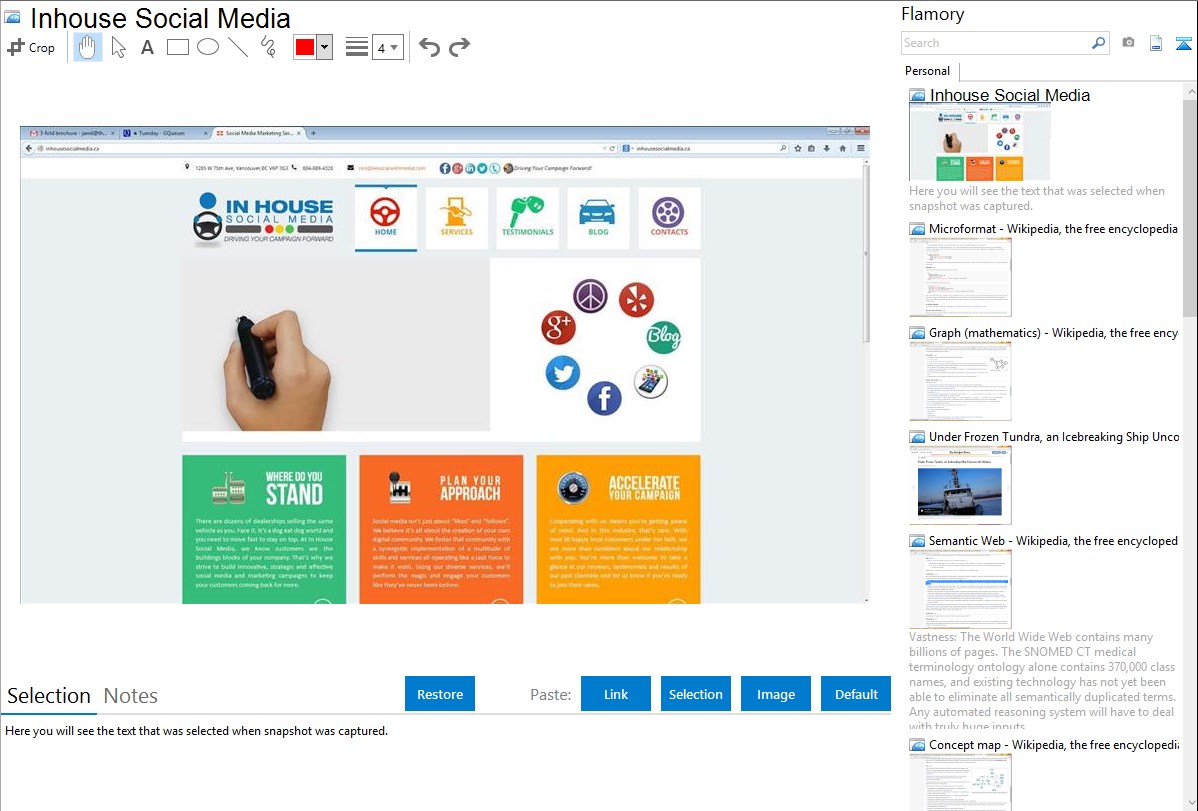The image size is (1198, 811).
Task: Activate the hand pan tool
Action: coord(88,47)
